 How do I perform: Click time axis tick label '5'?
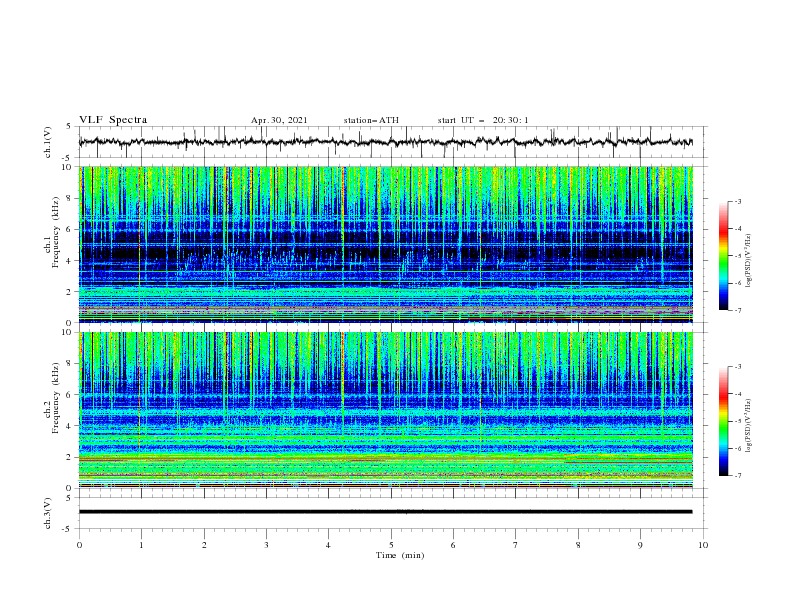click(391, 545)
